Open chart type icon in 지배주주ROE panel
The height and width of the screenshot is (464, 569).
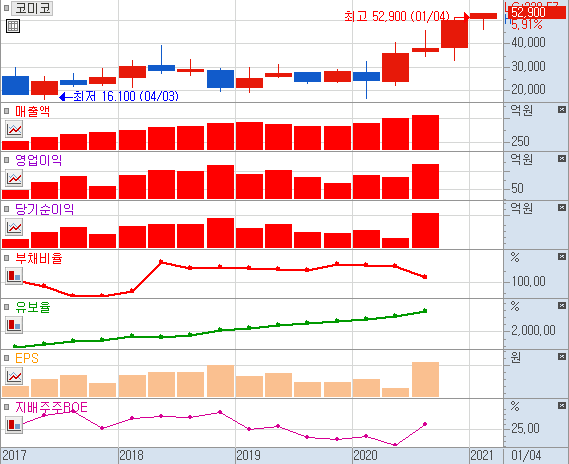pos(14,424)
